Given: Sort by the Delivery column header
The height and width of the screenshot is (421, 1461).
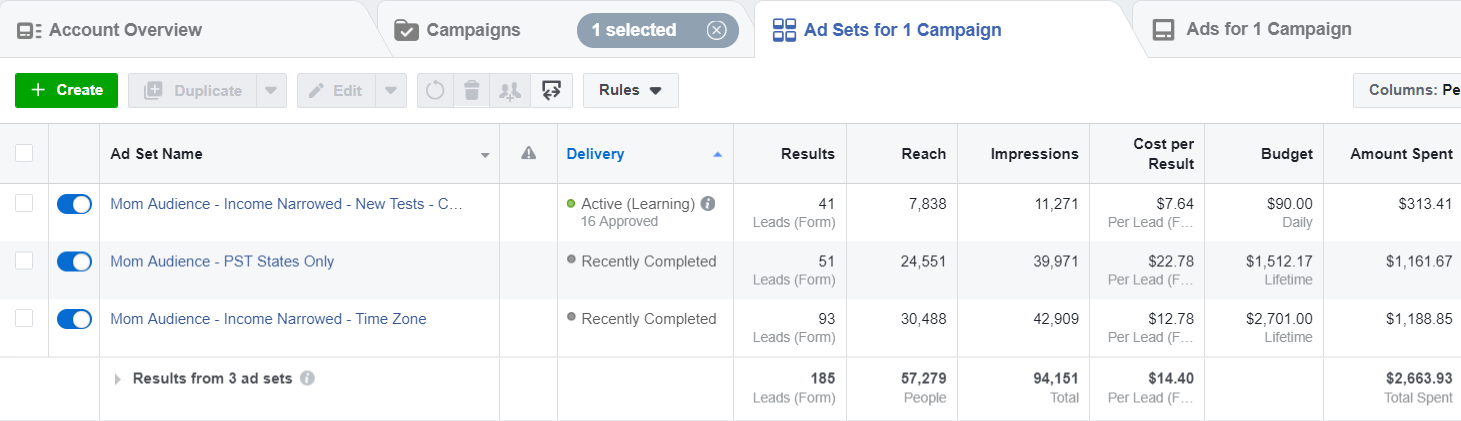Looking at the screenshot, I should point(595,154).
